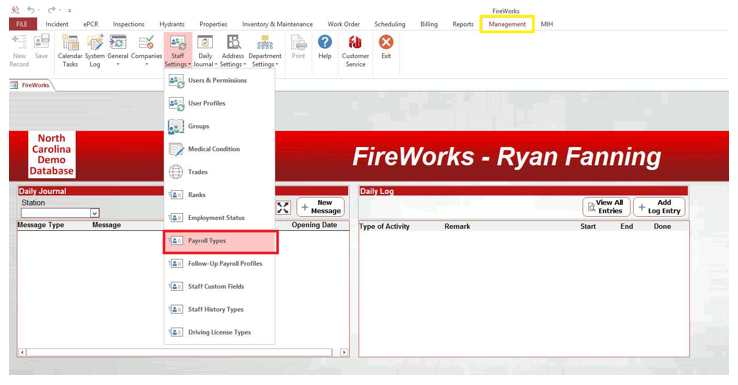This screenshot has height=385, width=738.
Task: Click the New Message button
Action: tap(321, 207)
